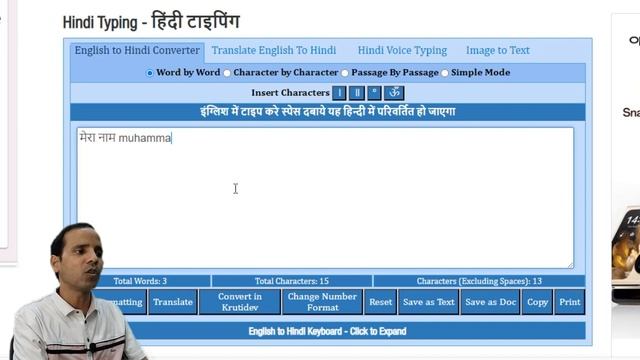Click Save as Doc button
Viewport: 640px width, 360px height.
[x=491, y=302]
